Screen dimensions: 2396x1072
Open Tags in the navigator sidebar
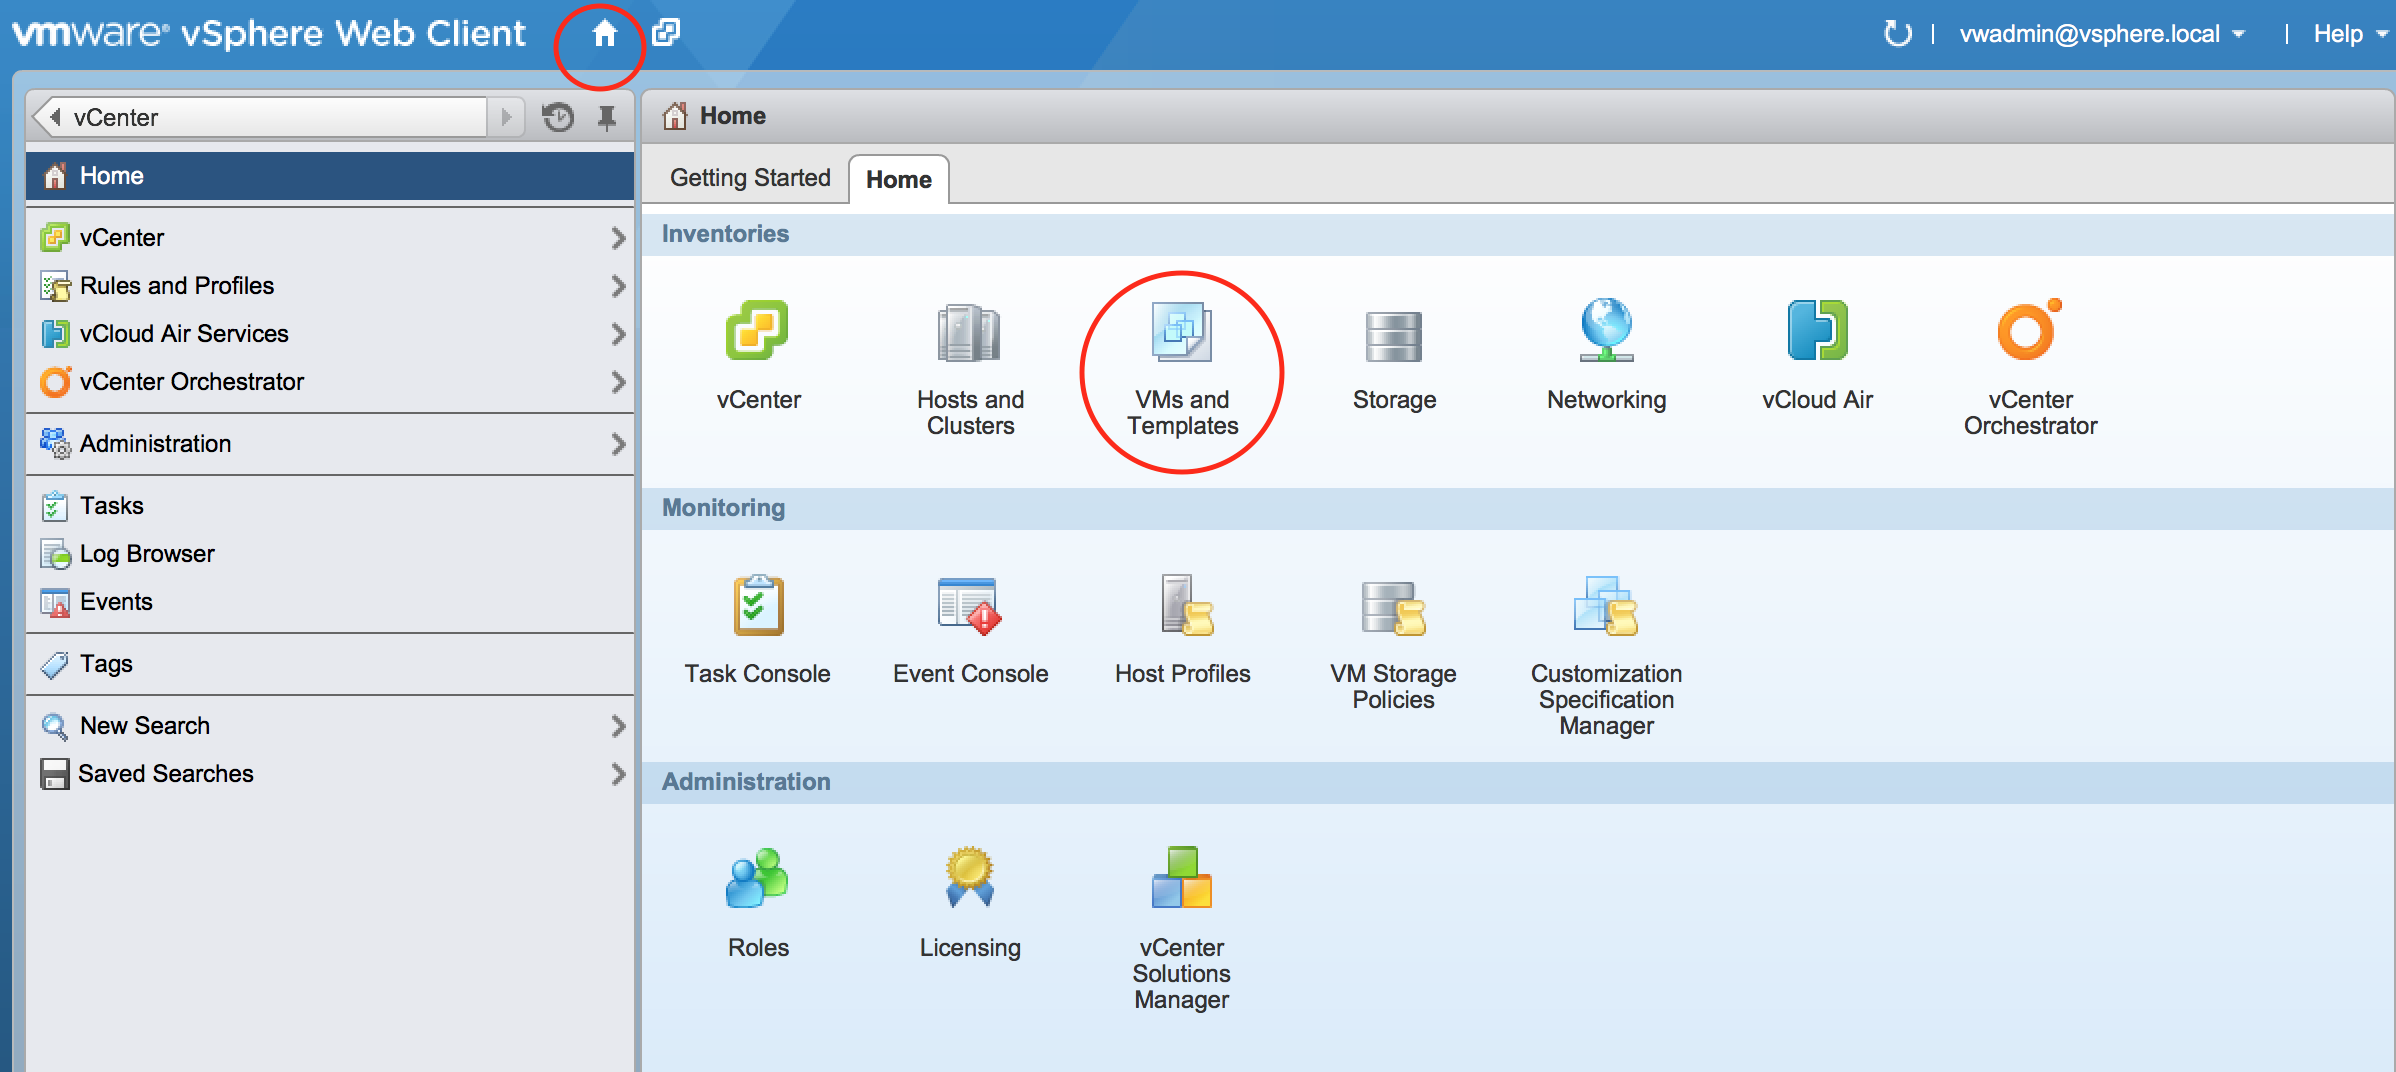330,663
